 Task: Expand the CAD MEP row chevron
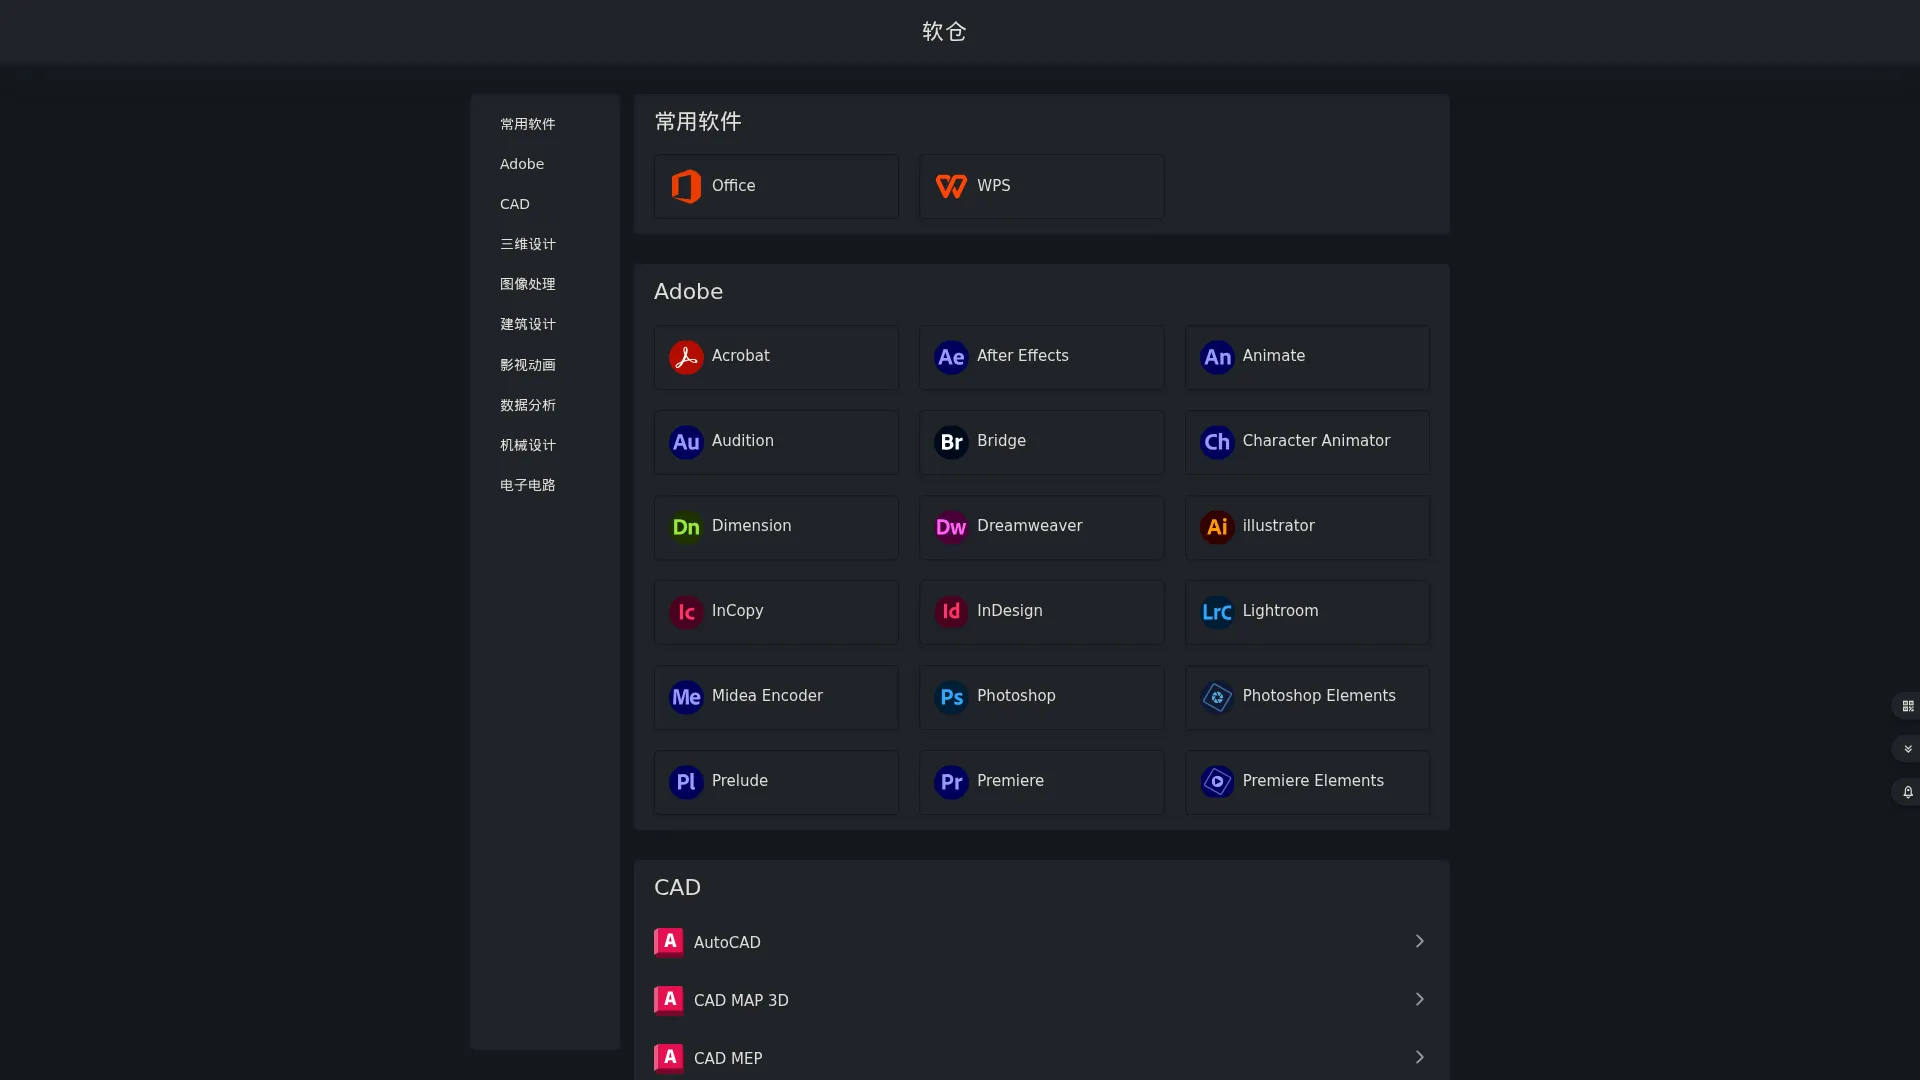click(1419, 1057)
